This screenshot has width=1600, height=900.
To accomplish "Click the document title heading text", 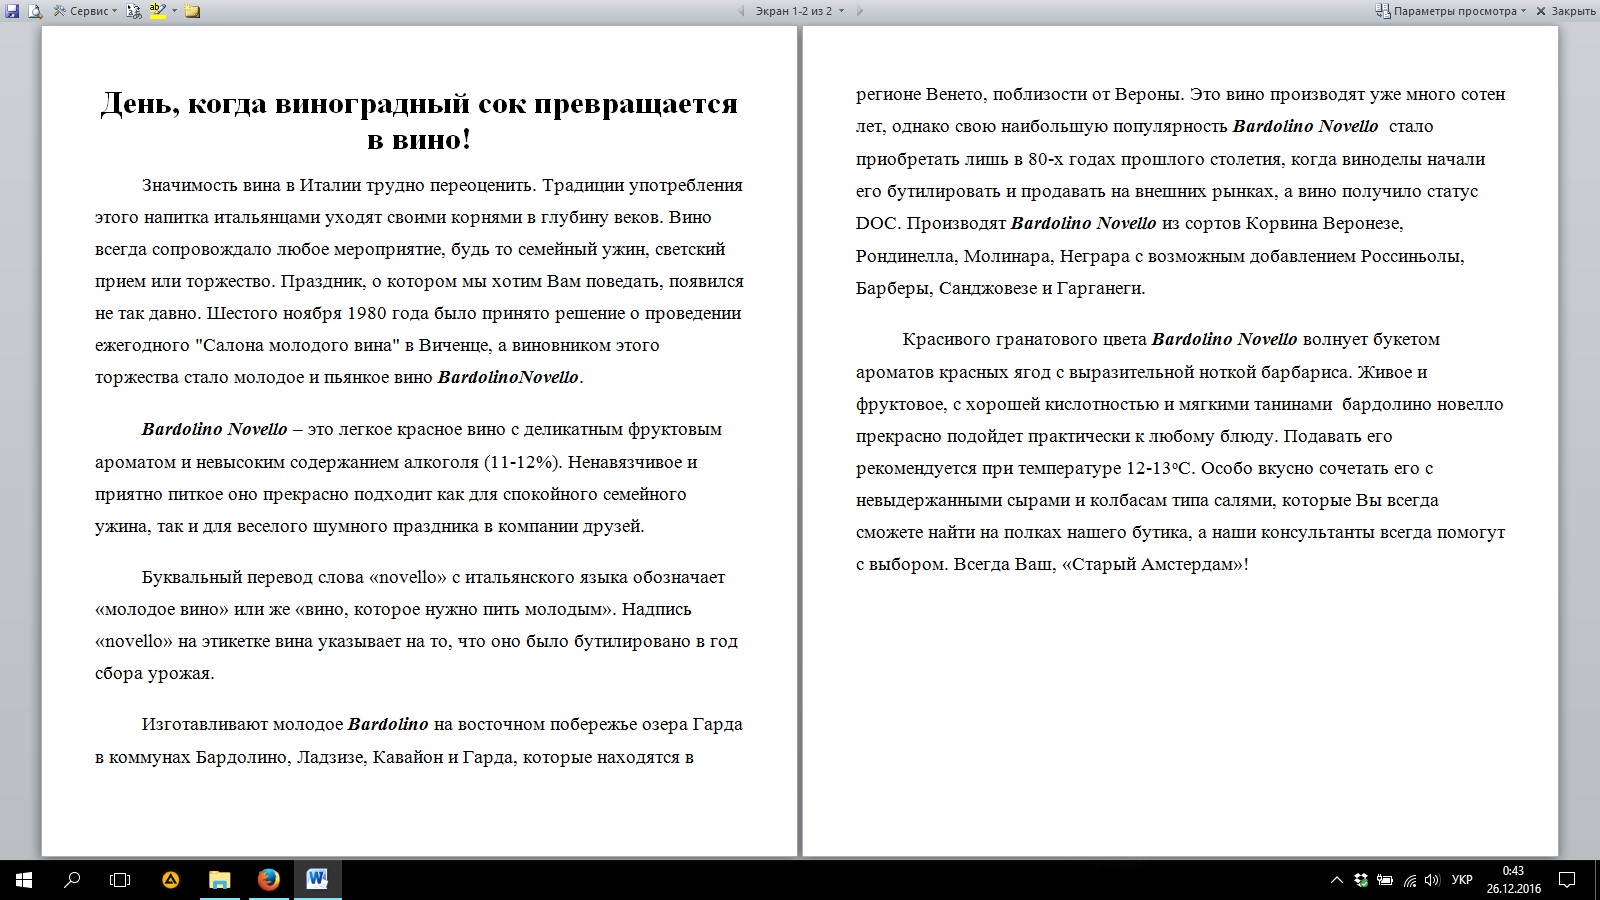I will (419, 120).
